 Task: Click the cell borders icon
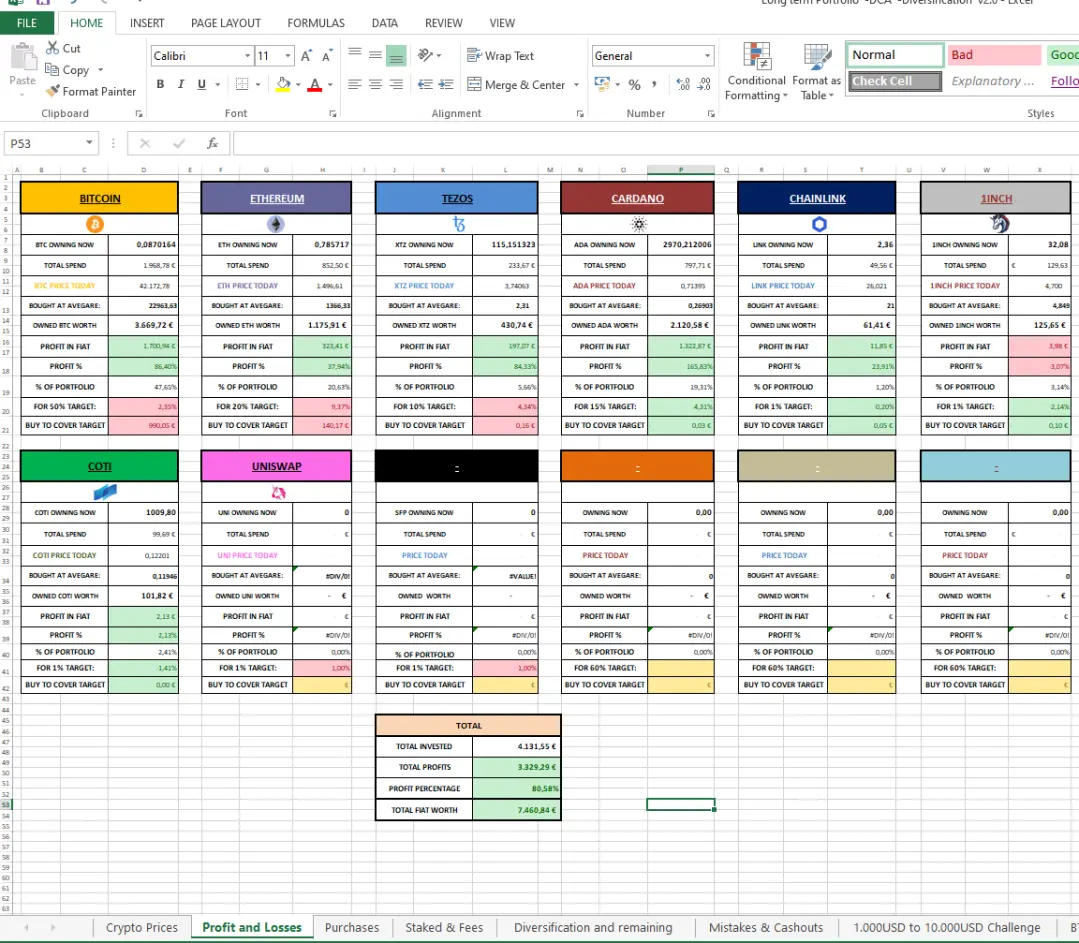click(x=242, y=84)
